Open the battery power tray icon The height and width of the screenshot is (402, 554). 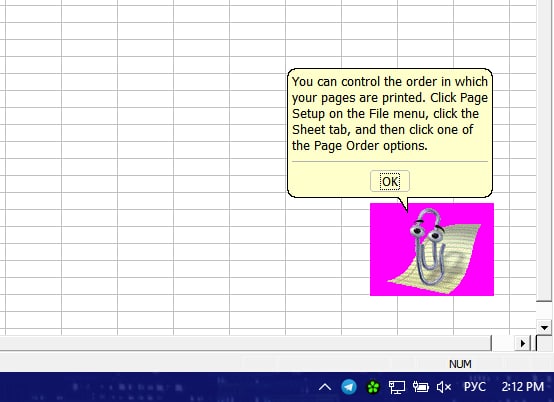point(420,387)
